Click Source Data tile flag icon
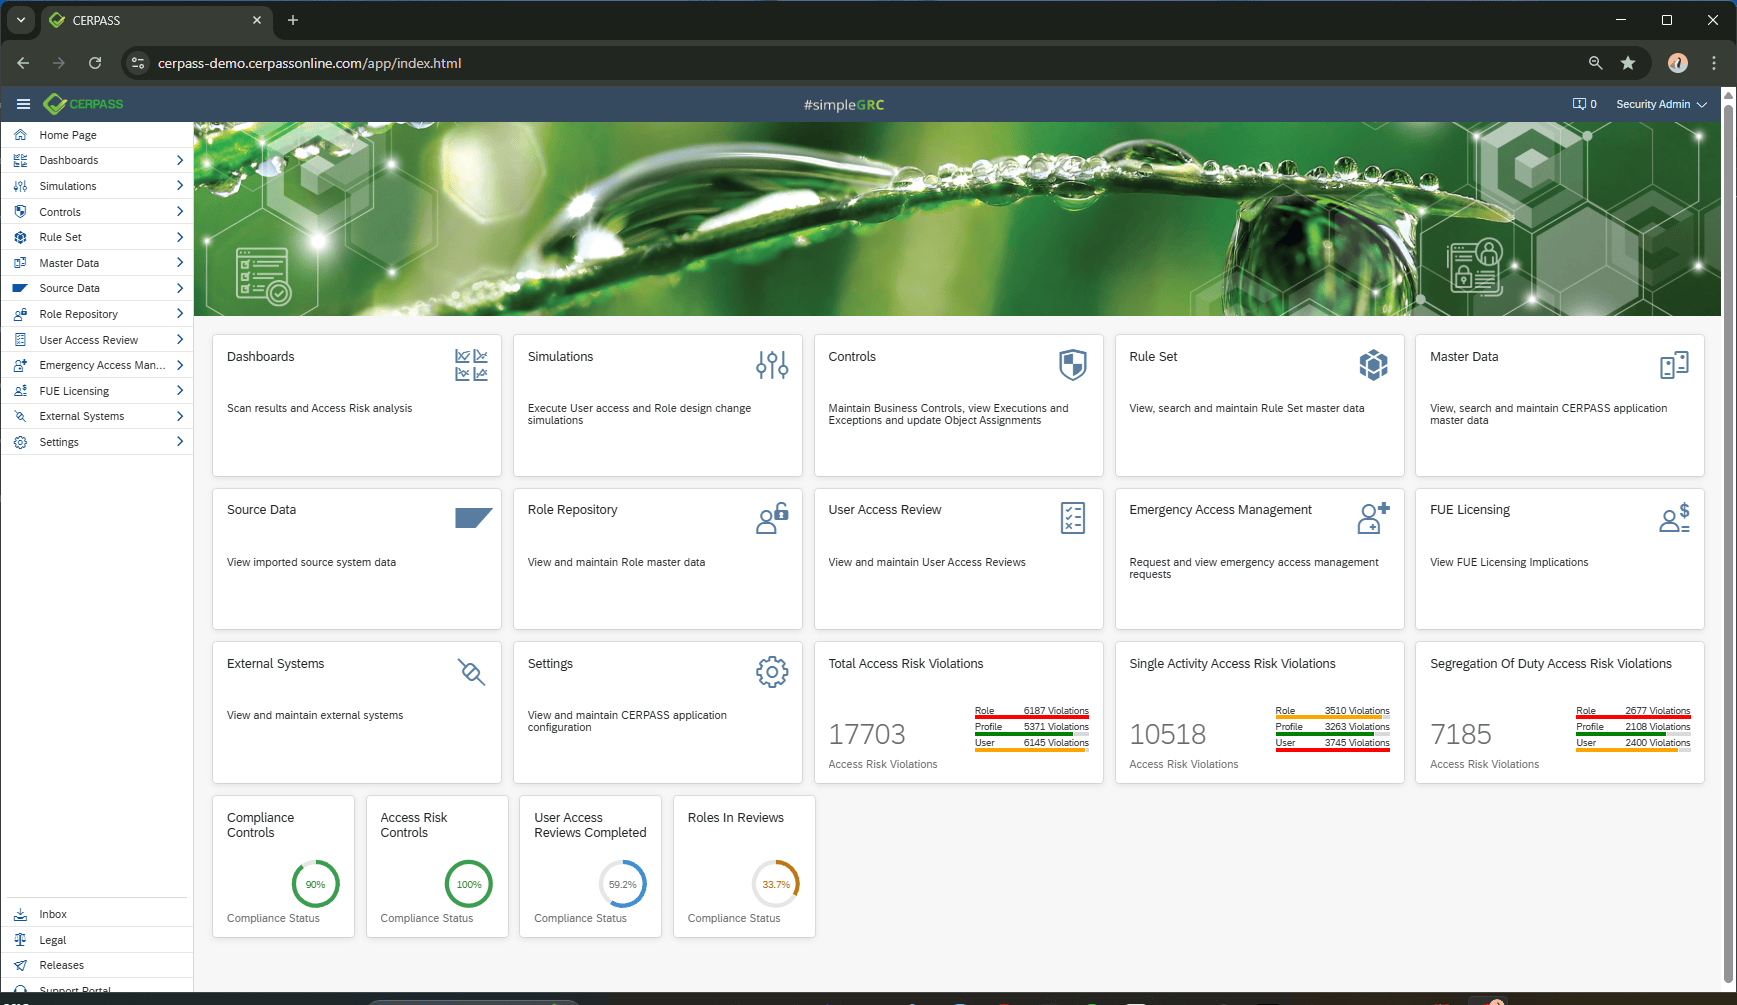The image size is (1737, 1005). [473, 518]
